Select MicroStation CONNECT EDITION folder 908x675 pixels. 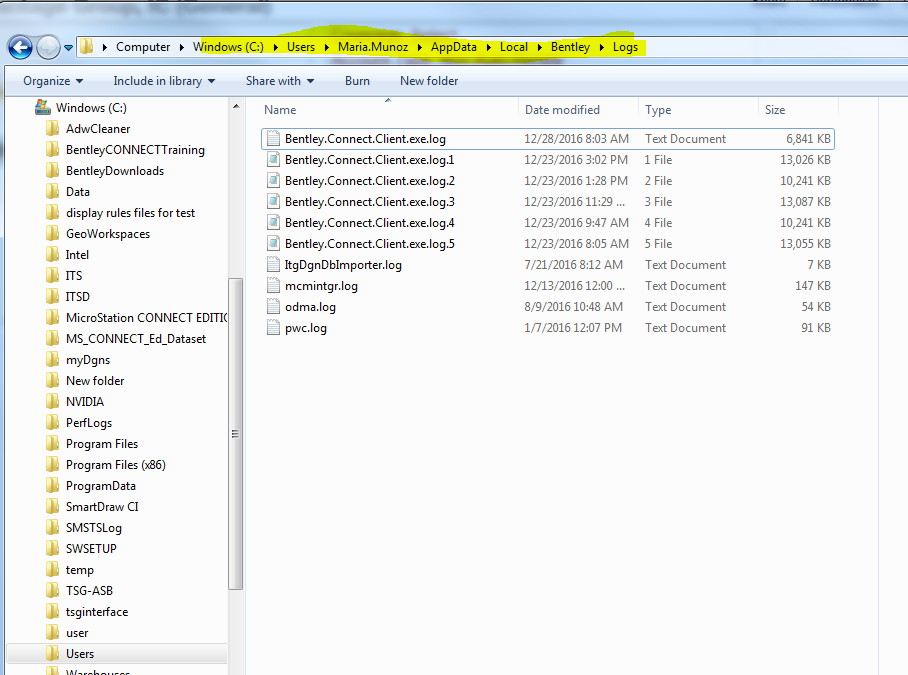pyautogui.click(x=146, y=317)
